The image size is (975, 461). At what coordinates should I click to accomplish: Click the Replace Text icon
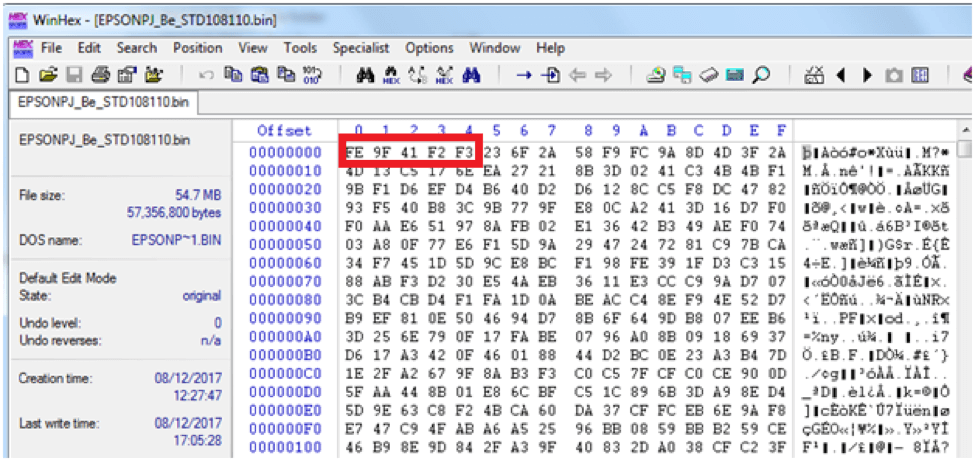(x=418, y=76)
